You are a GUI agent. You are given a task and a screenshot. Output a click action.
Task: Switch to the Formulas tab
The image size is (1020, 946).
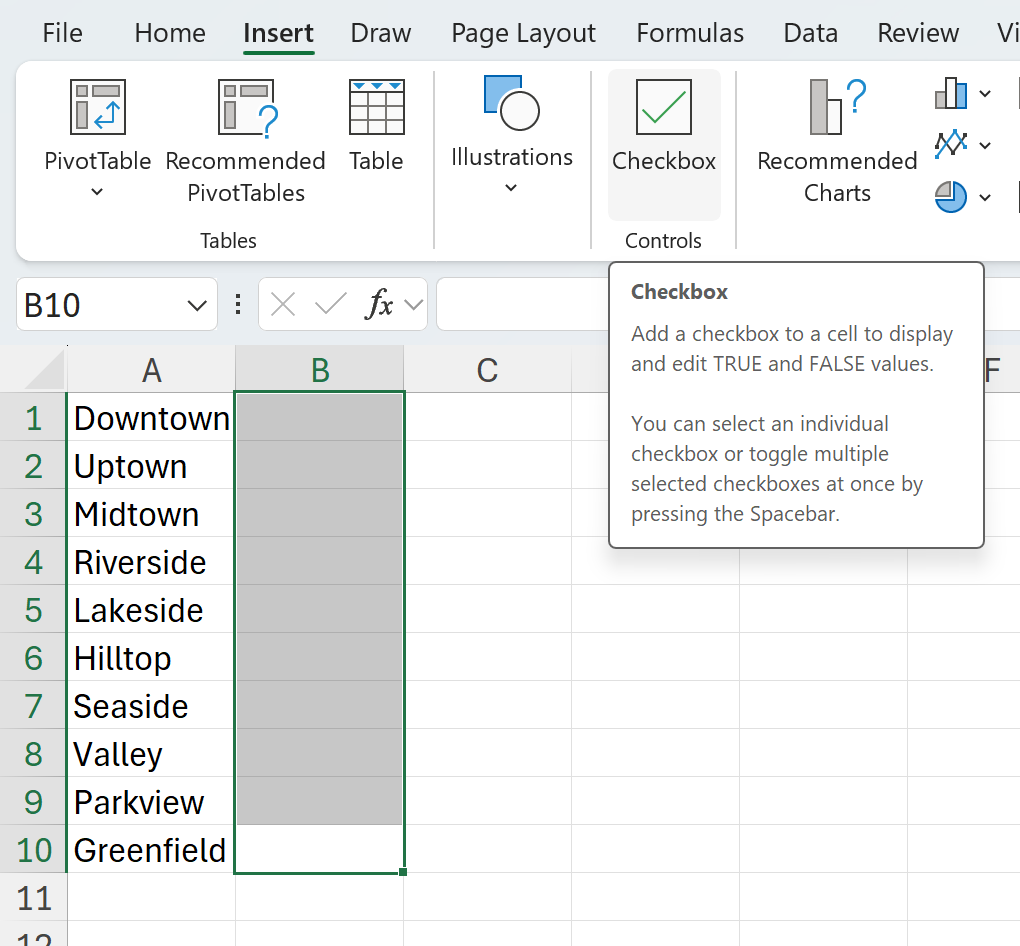coord(690,33)
